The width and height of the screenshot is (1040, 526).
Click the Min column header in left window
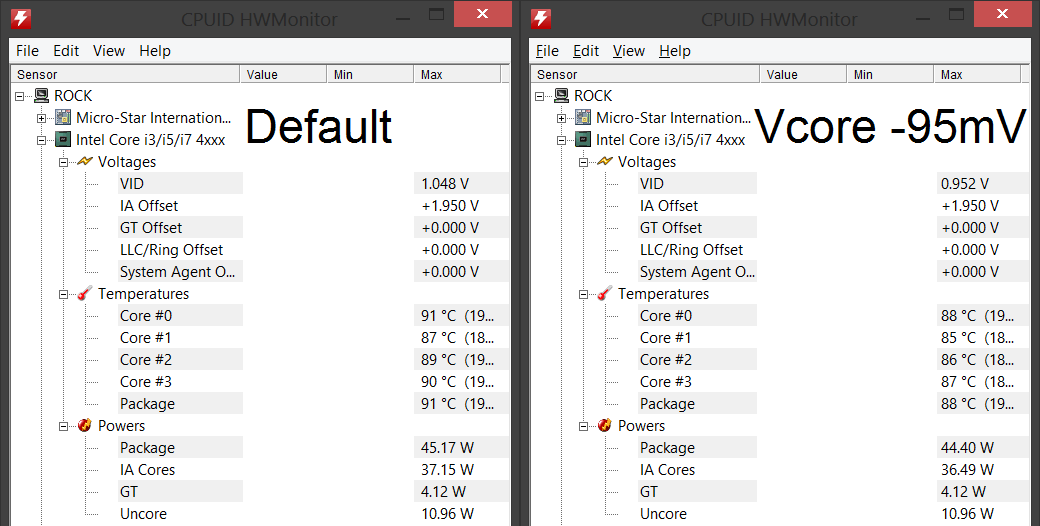click(370, 74)
